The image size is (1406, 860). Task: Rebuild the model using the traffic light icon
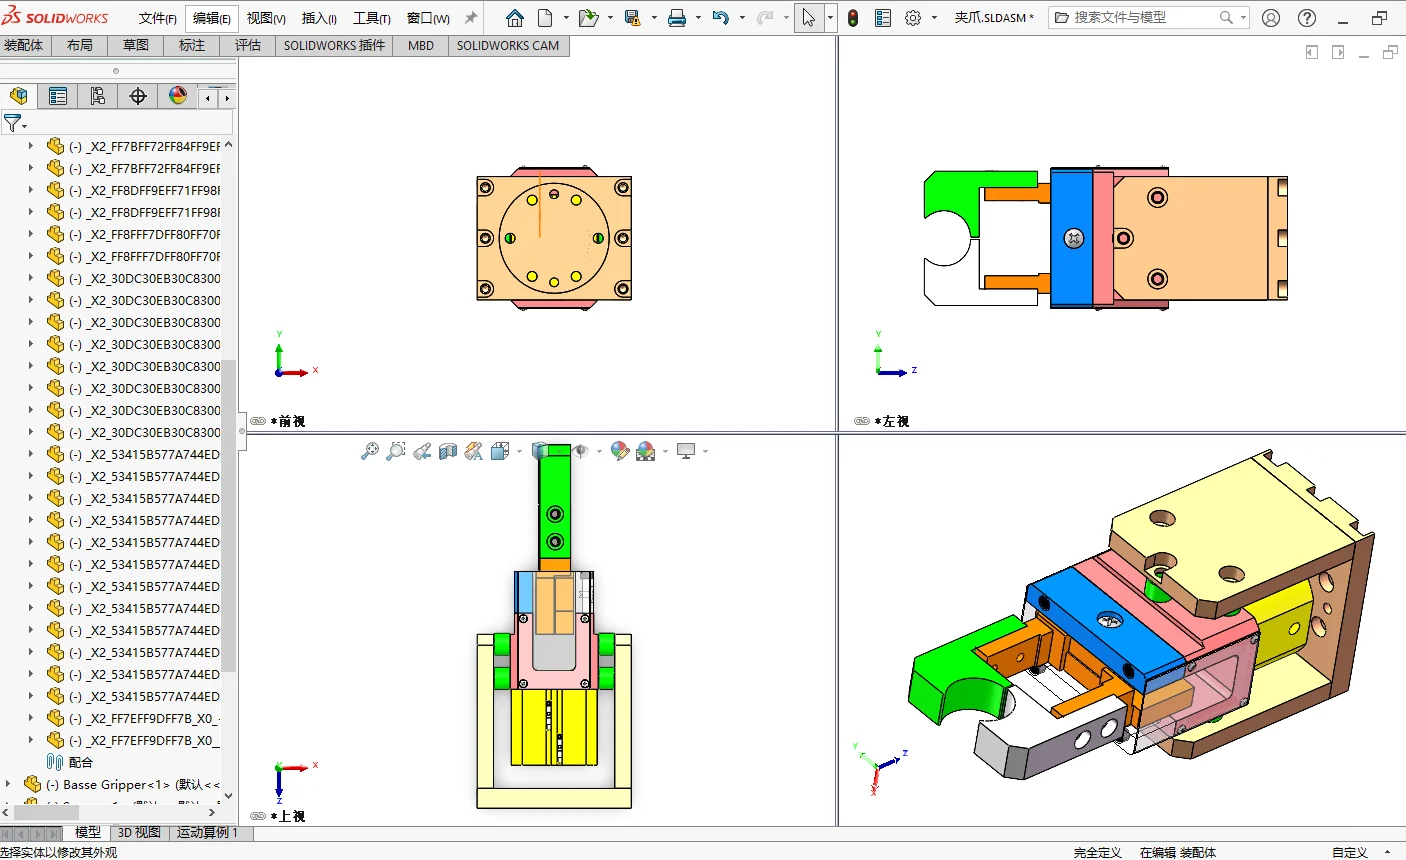pos(853,18)
